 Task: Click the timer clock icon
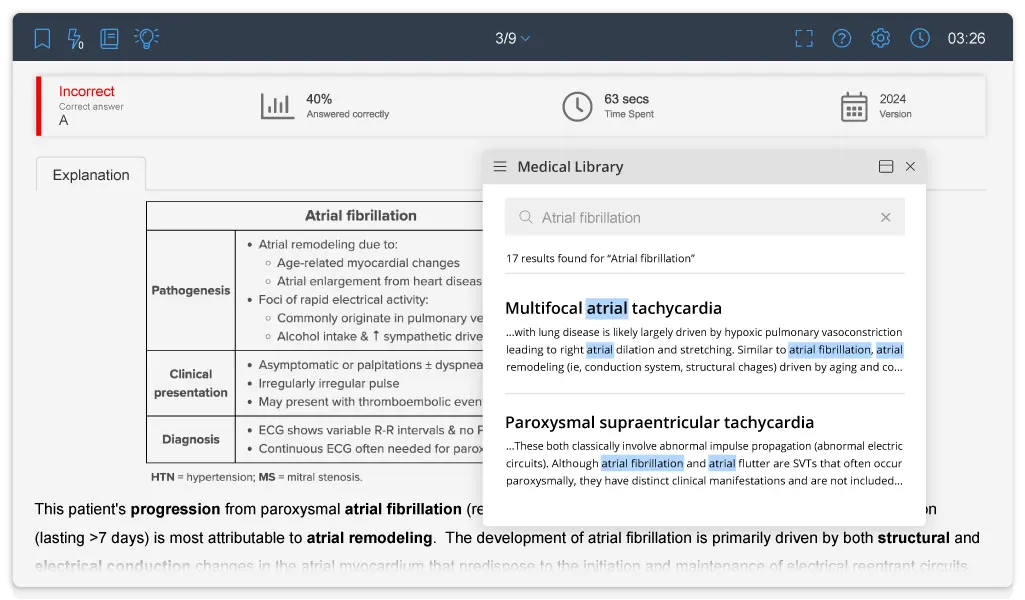(x=920, y=38)
